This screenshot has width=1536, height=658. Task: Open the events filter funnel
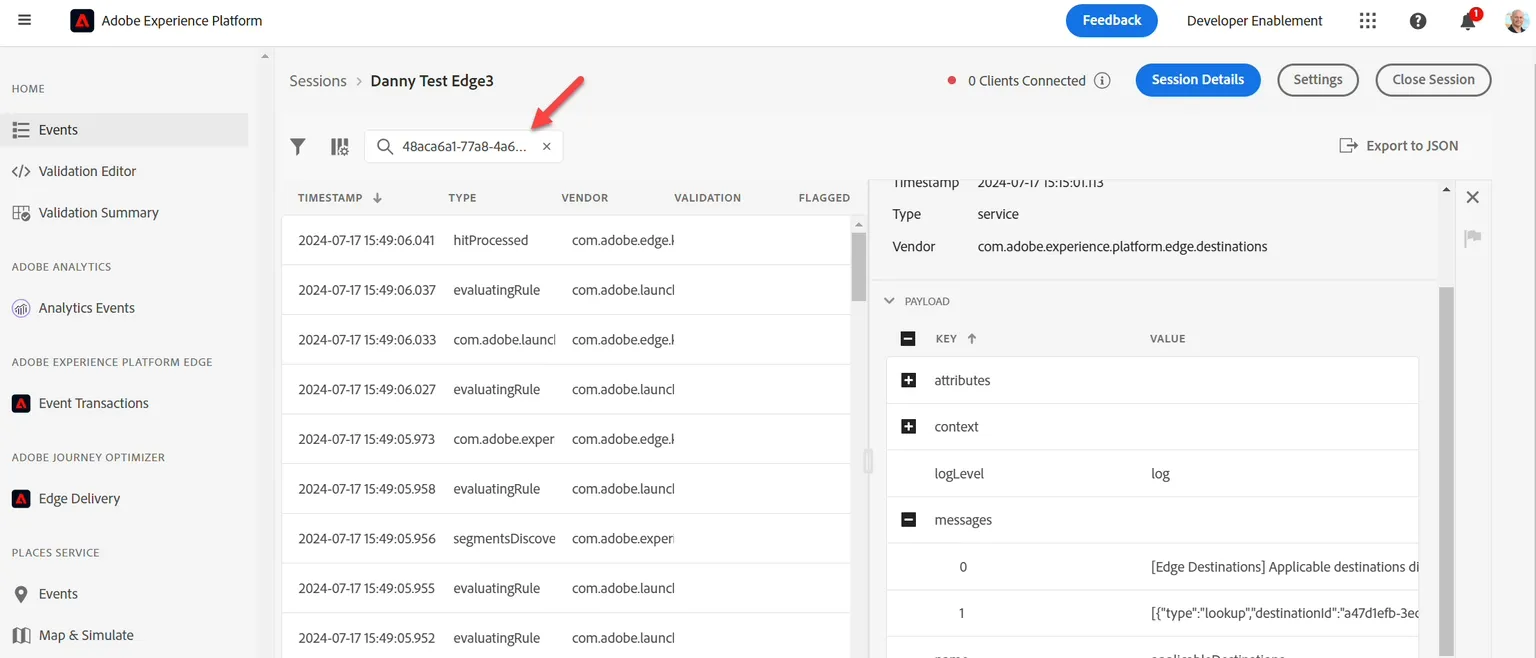(298, 147)
